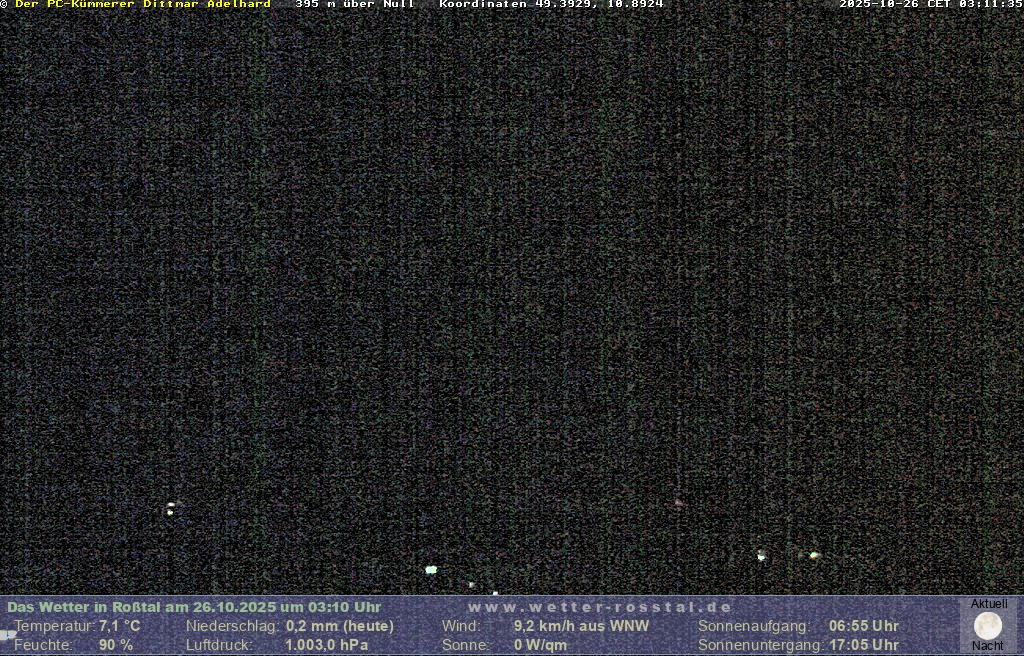Click the Aktuell label above the moon
1024x656 pixels.
989,604
